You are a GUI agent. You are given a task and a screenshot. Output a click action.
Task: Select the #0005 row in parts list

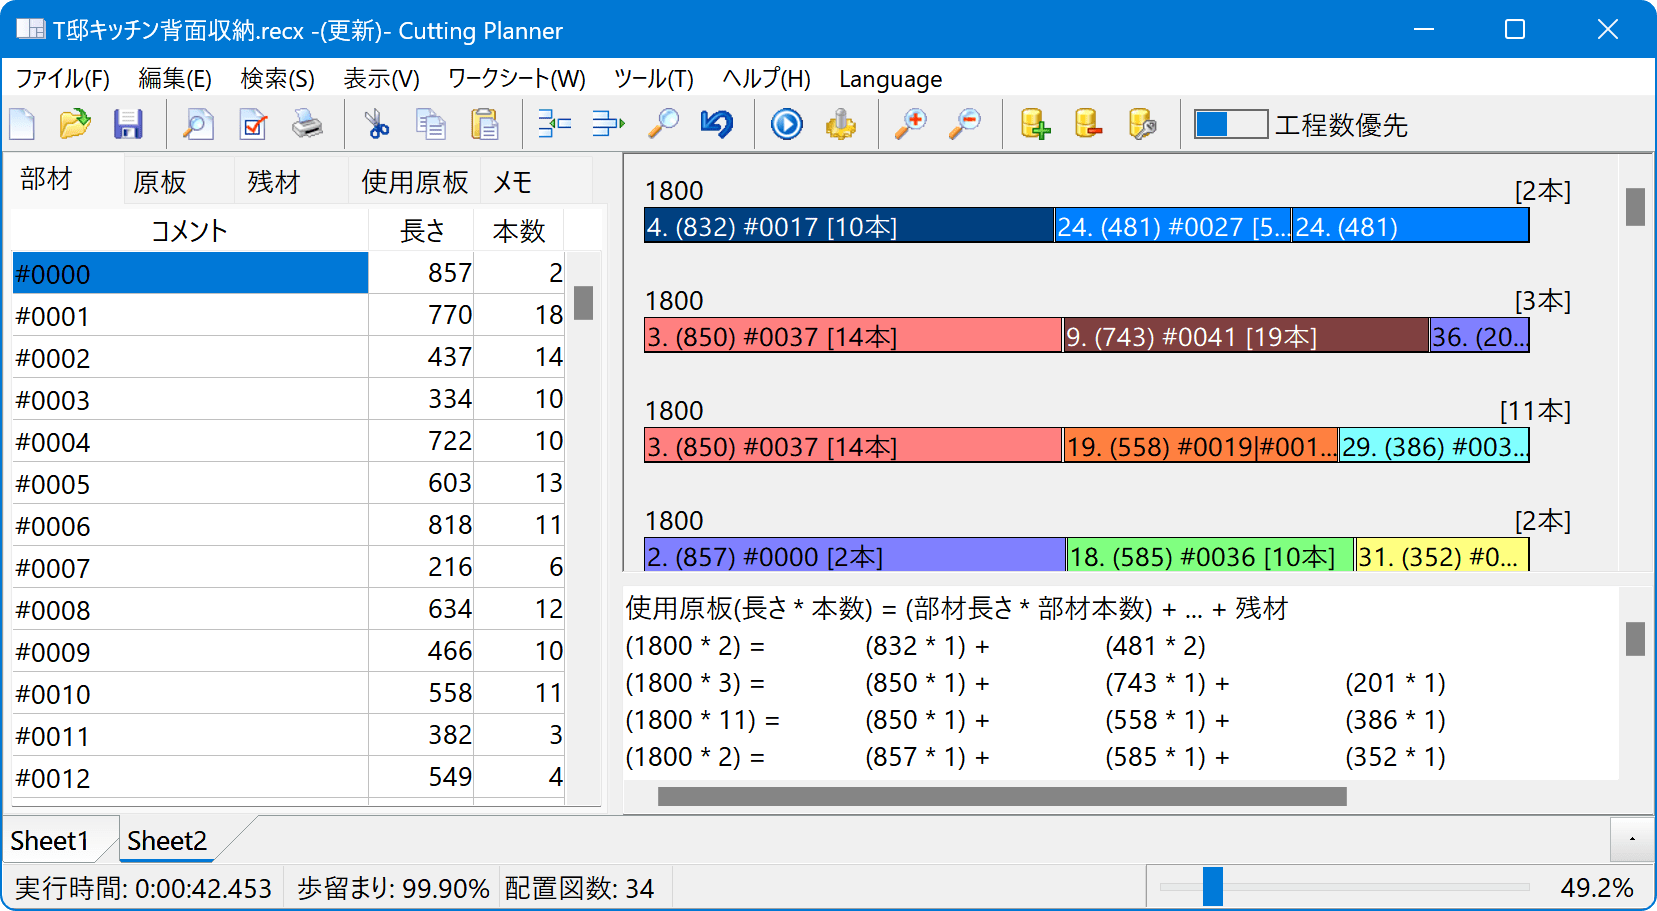point(190,484)
